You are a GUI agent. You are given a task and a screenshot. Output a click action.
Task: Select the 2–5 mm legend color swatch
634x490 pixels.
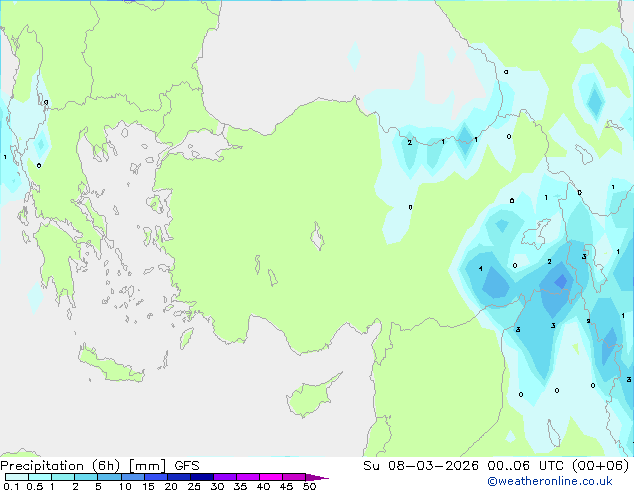pyautogui.click(x=86, y=477)
